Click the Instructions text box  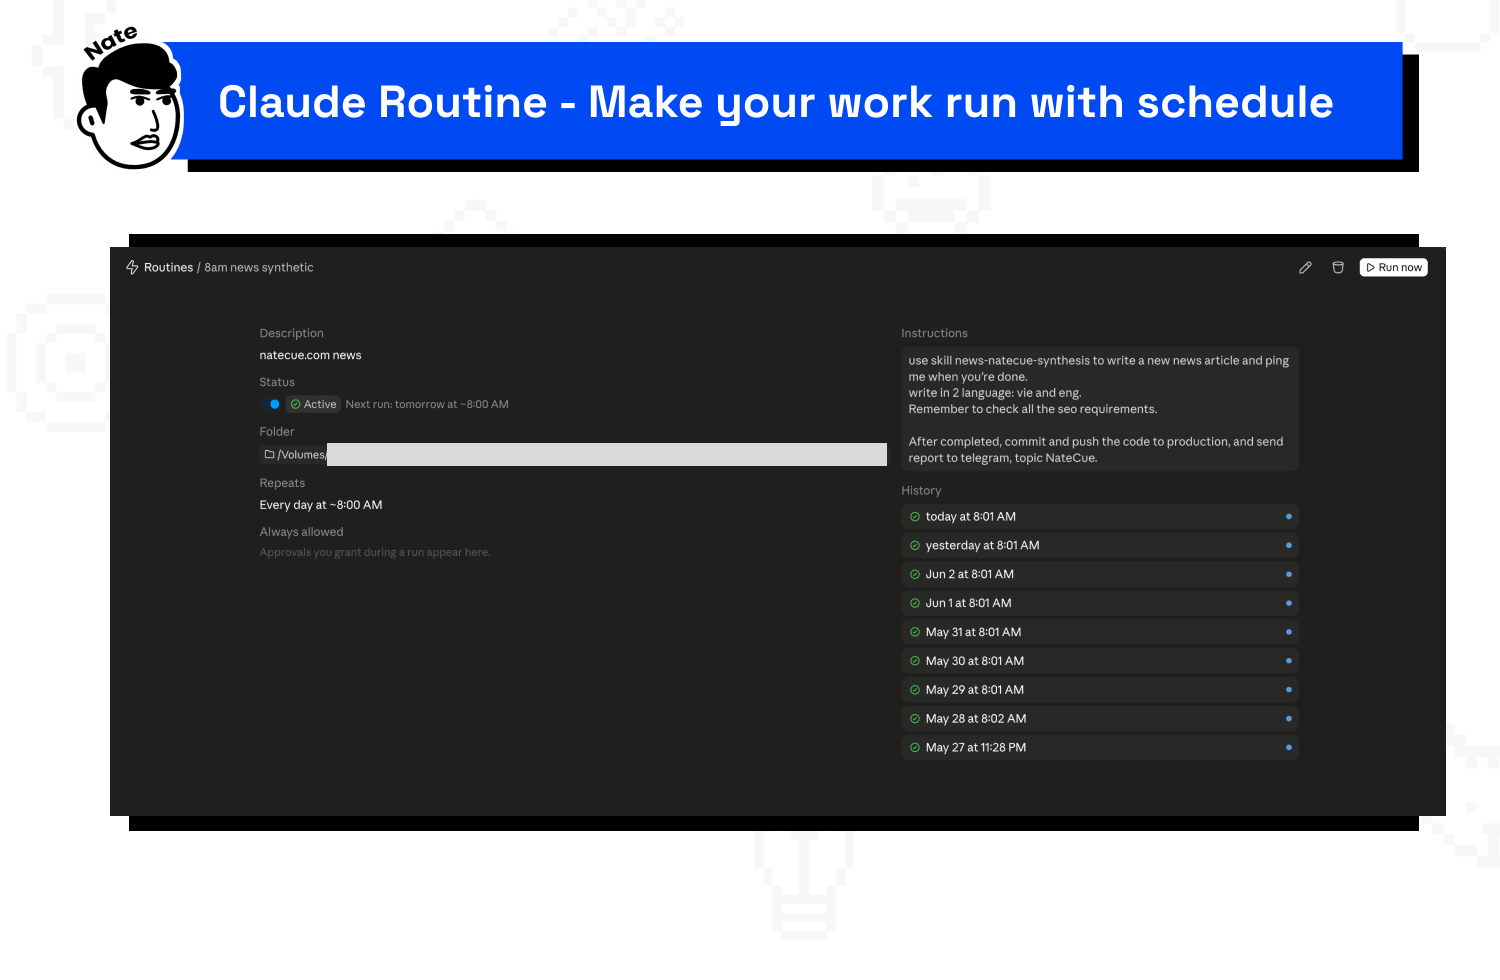(x=1100, y=409)
